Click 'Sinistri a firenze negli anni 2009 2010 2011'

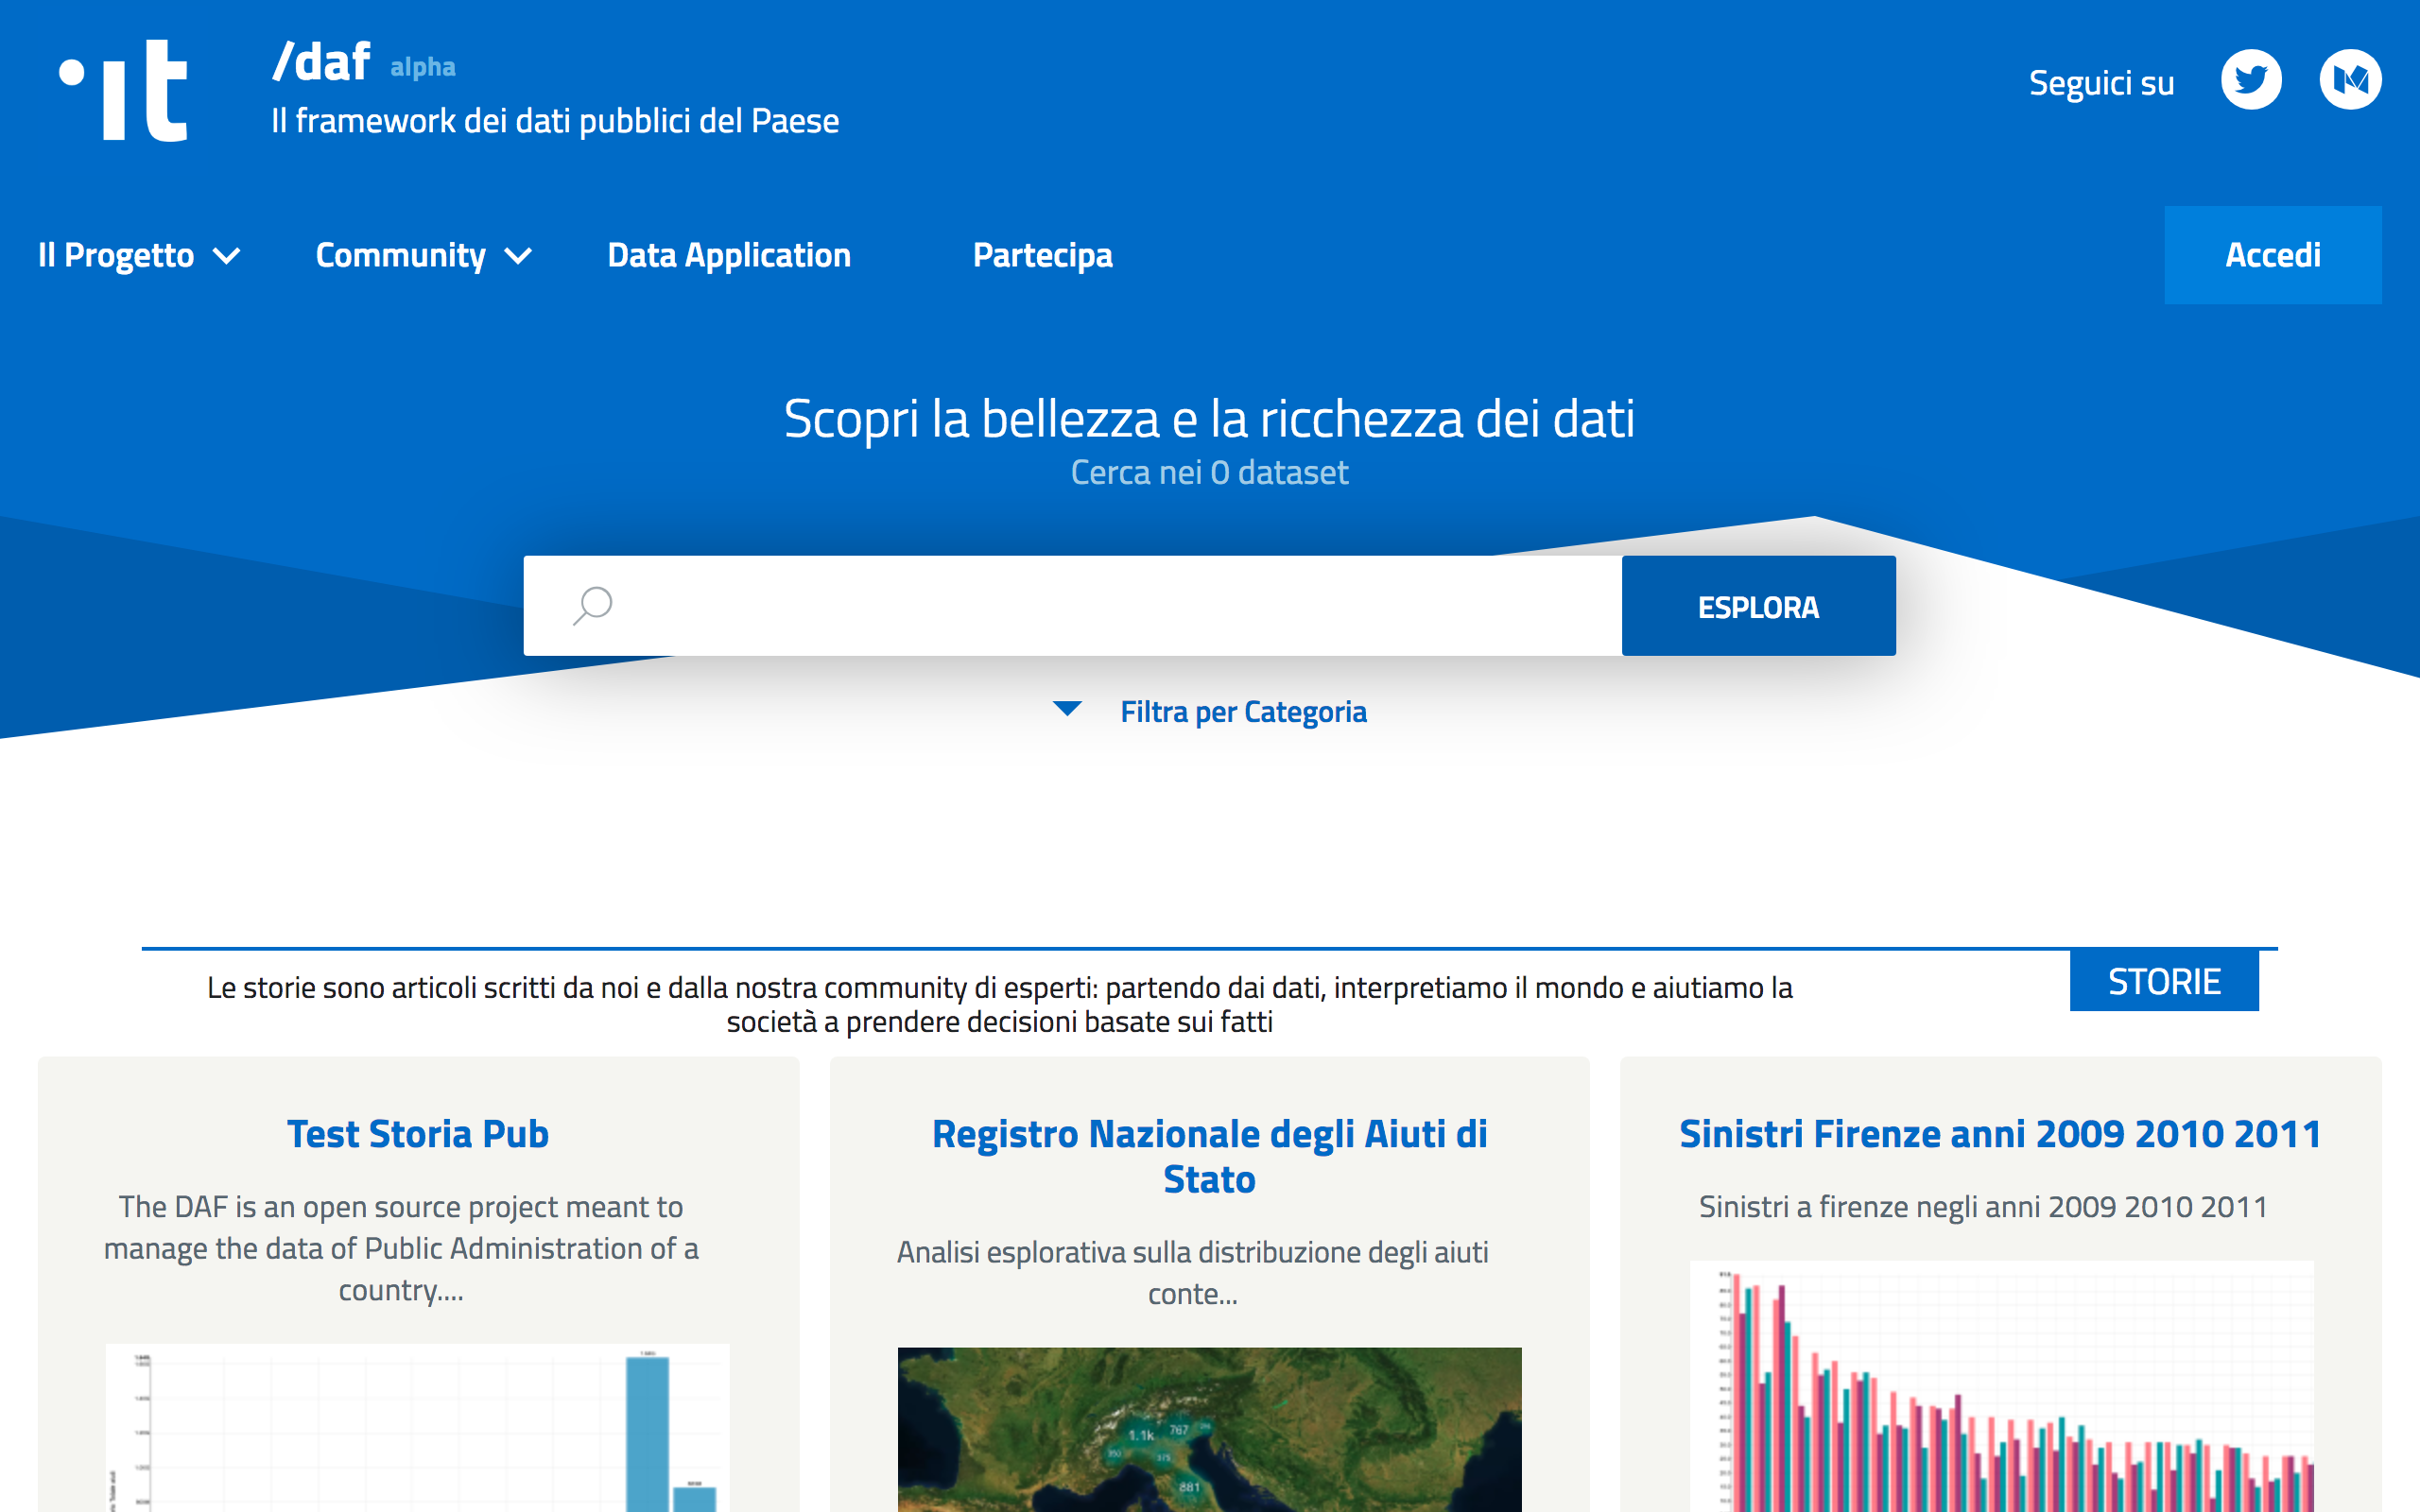1983,1207
